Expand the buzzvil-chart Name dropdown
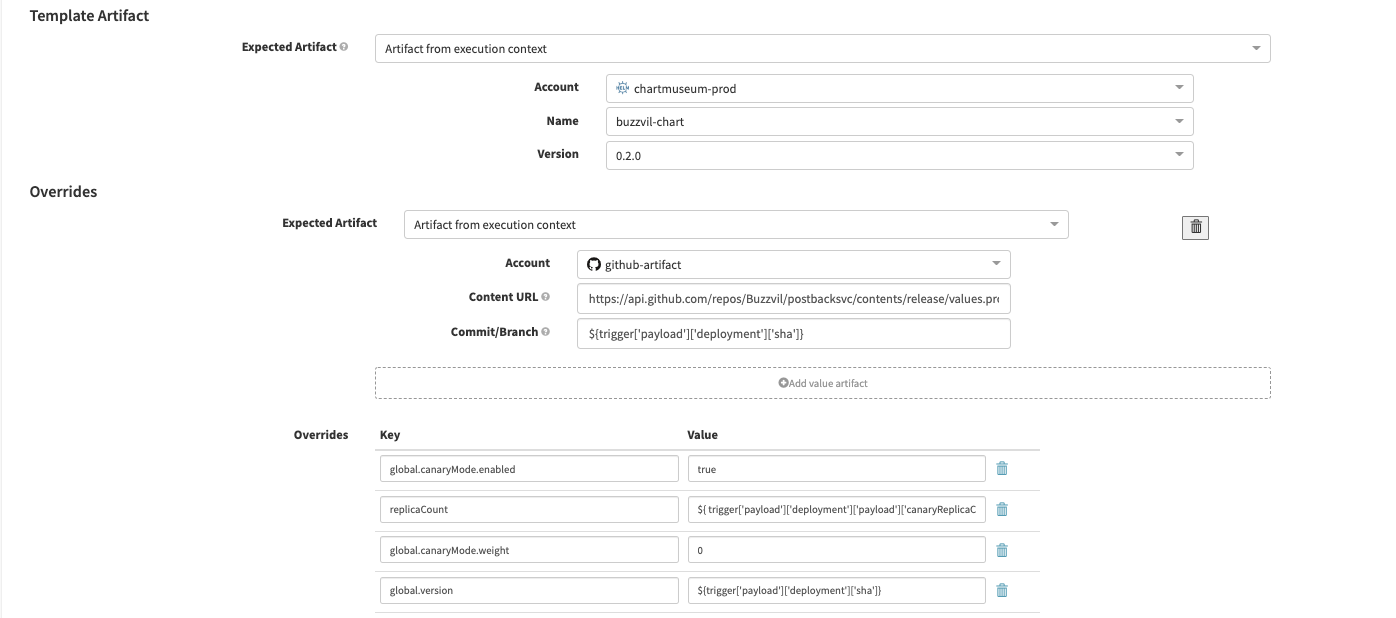 (x=899, y=122)
